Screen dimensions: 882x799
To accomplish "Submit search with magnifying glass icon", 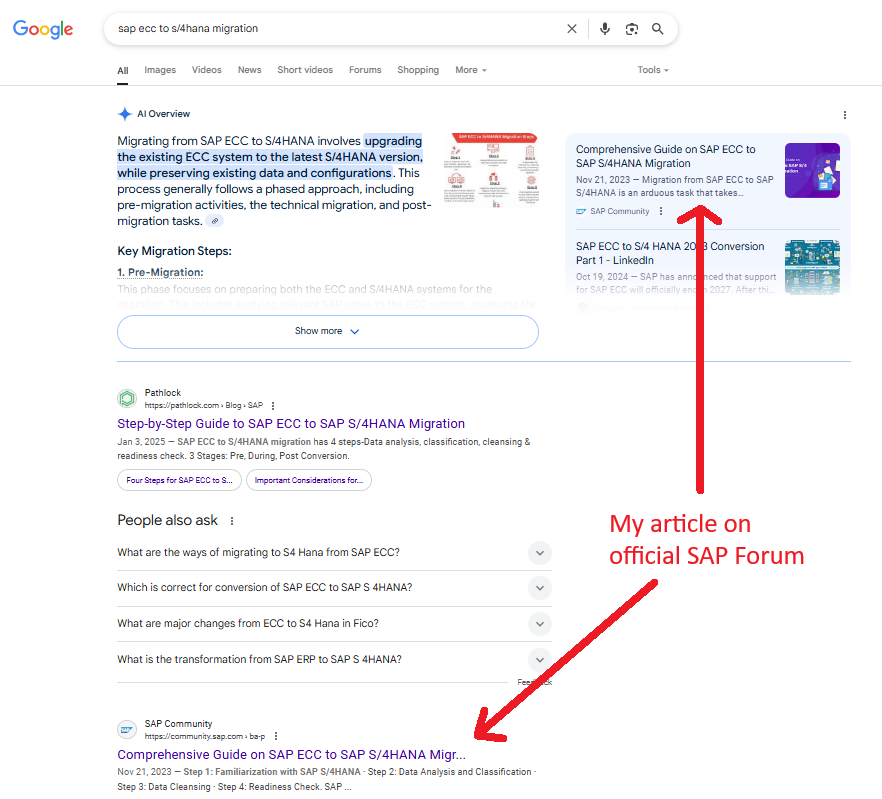I will click(x=657, y=29).
